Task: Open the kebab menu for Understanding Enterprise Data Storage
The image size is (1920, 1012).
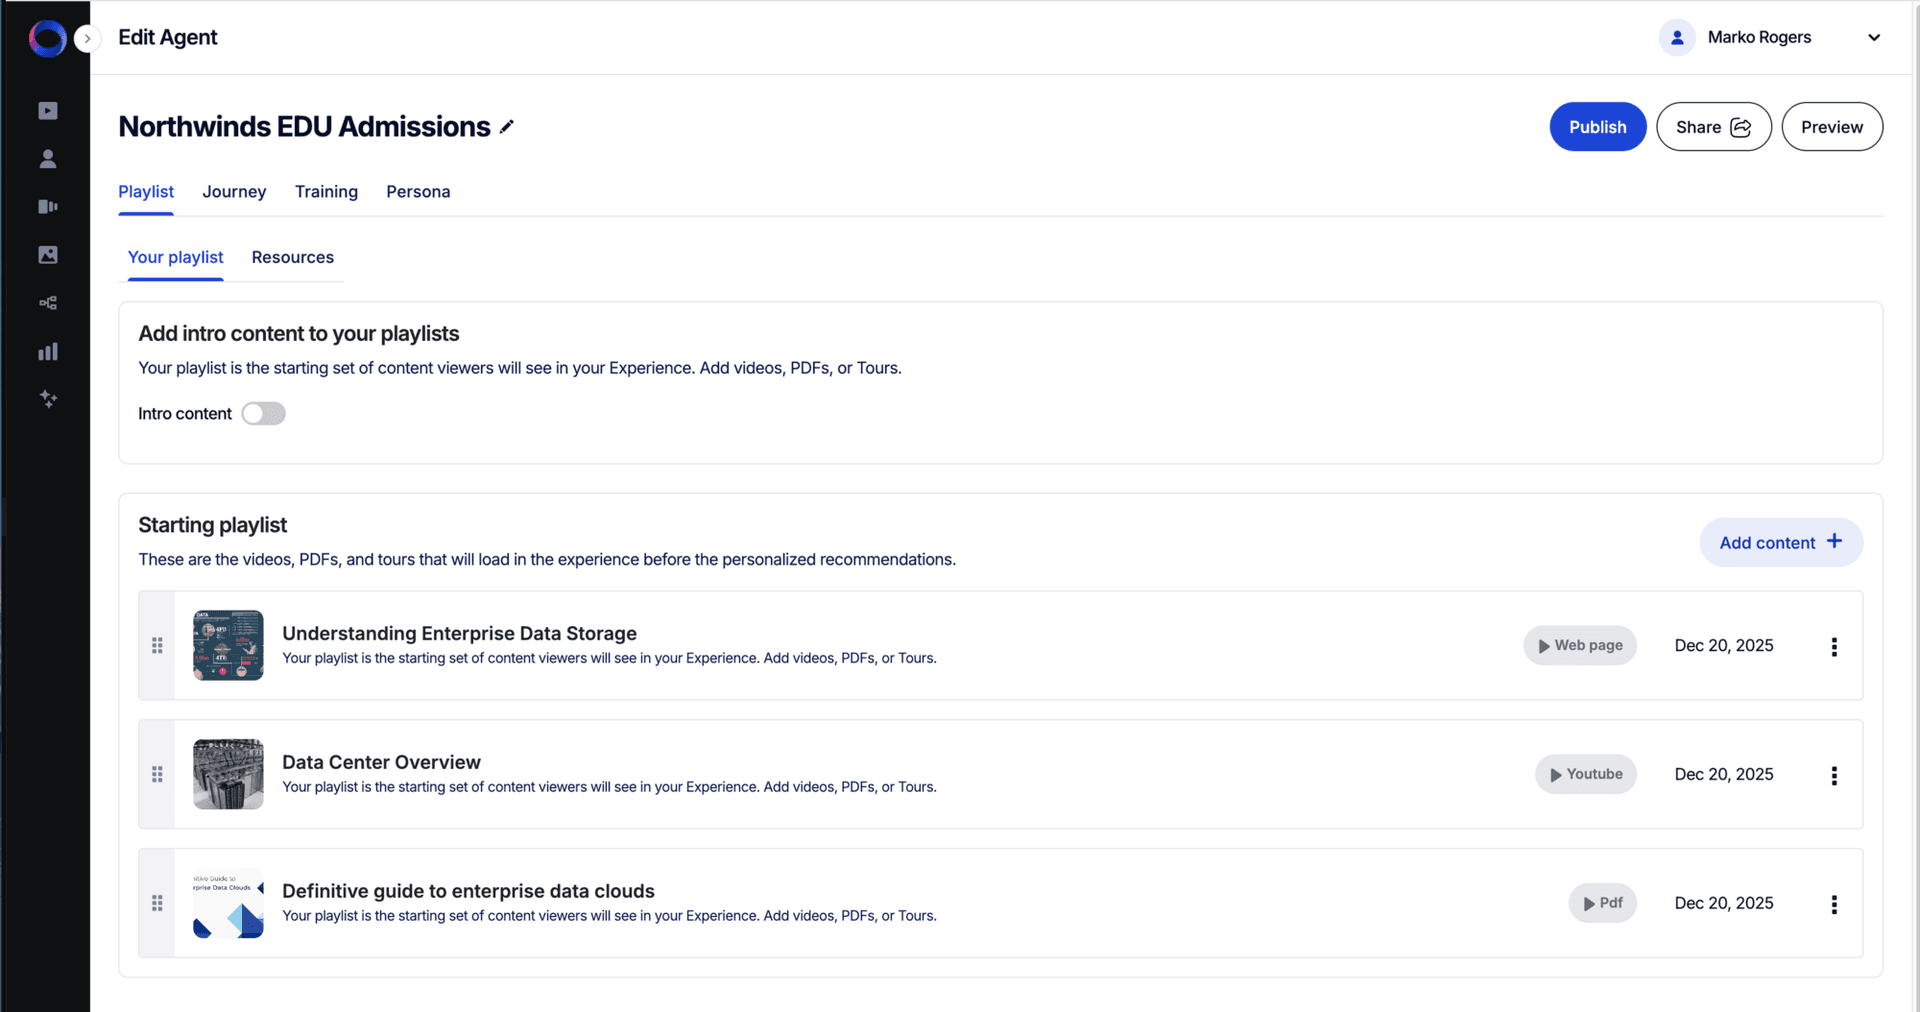Action: tap(1835, 646)
